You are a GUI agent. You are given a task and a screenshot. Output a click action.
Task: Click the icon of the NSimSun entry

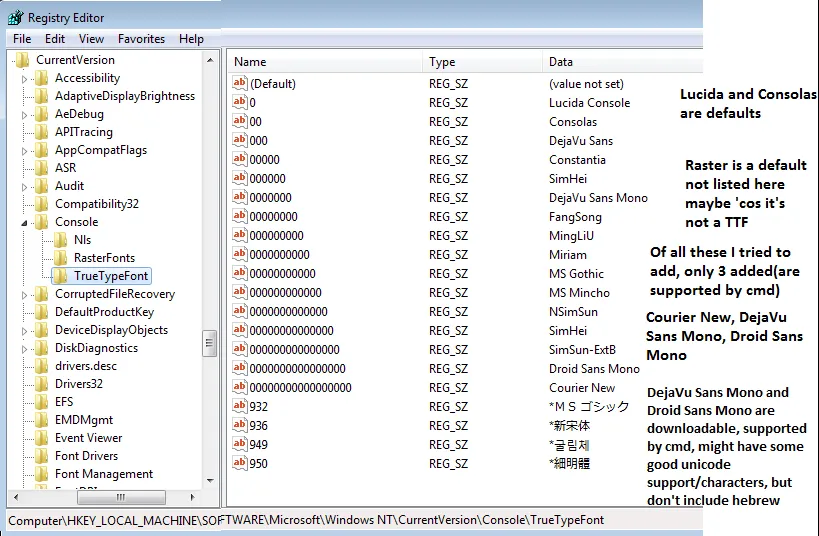(x=240, y=311)
